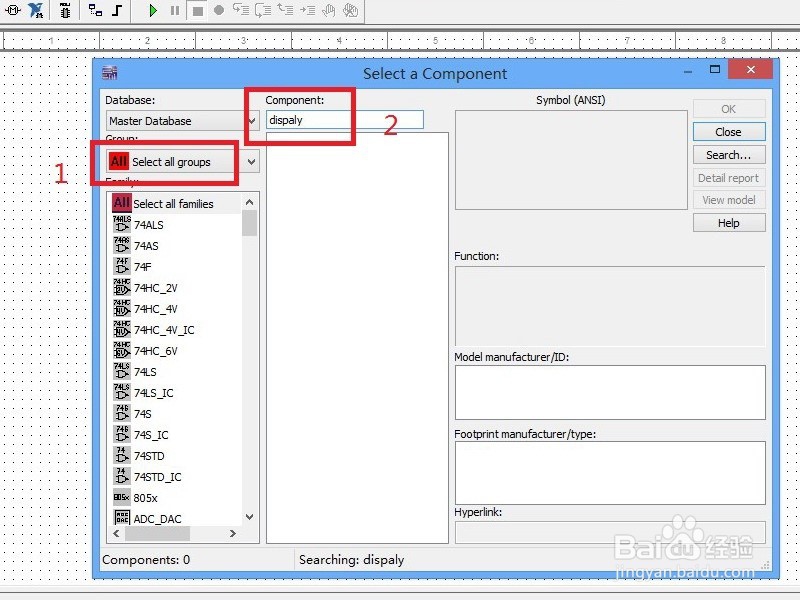Click the motor component toolbar icon

[x=13, y=10]
